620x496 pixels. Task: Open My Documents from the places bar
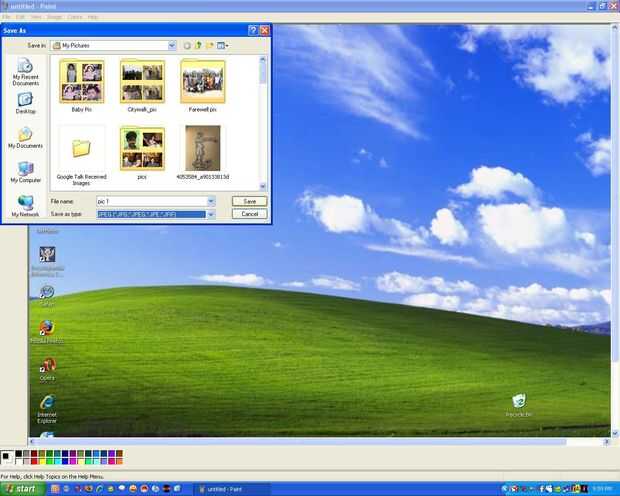(x=25, y=138)
